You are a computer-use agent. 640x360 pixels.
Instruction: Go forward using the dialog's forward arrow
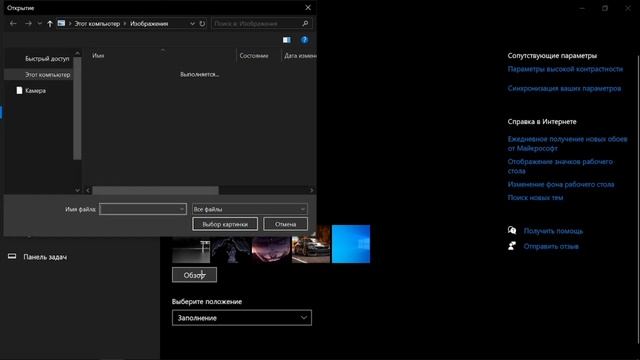(28, 24)
